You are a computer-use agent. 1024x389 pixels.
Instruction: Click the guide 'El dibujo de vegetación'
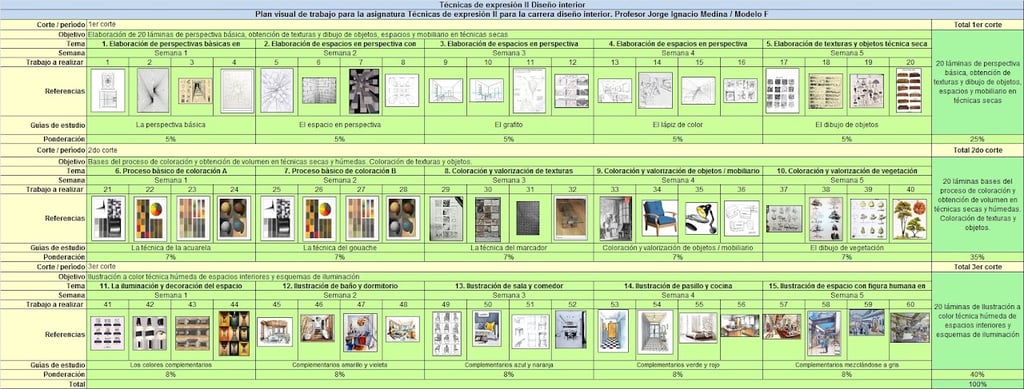tap(847, 248)
